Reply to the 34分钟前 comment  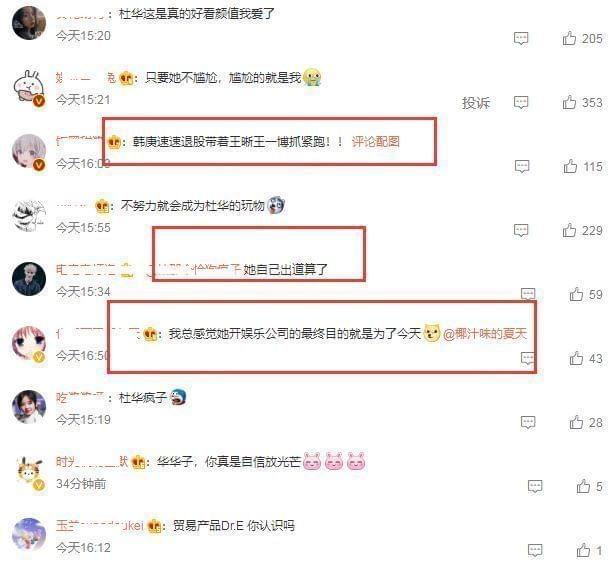[x=535, y=486]
